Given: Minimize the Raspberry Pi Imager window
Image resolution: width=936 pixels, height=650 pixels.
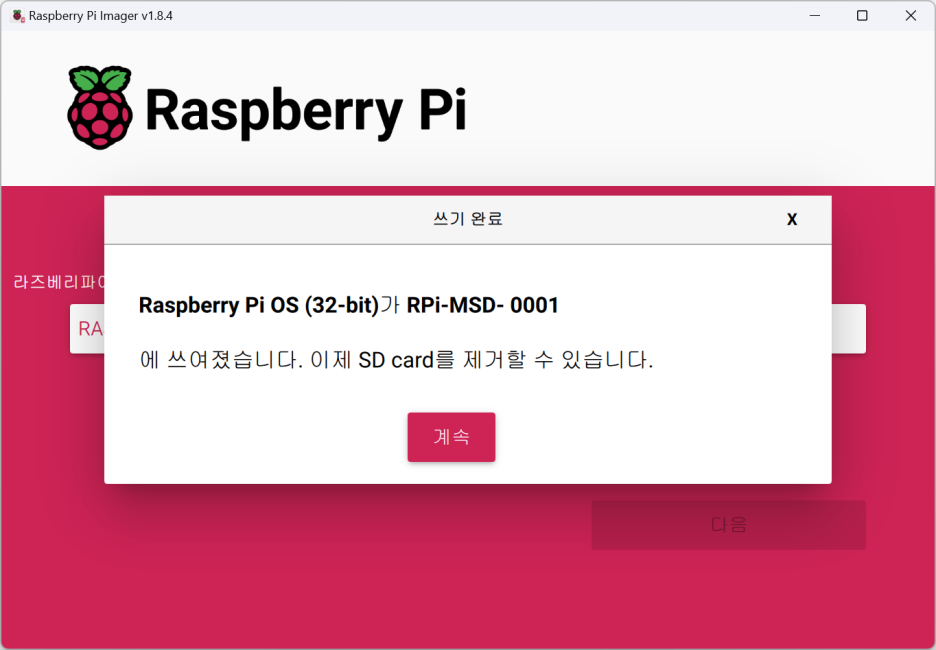Looking at the screenshot, I should pos(815,16).
